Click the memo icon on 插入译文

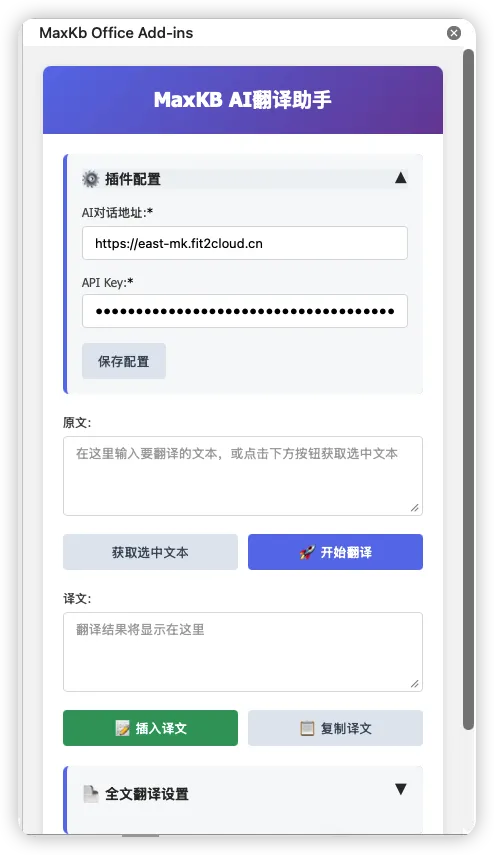pyautogui.click(x=123, y=728)
